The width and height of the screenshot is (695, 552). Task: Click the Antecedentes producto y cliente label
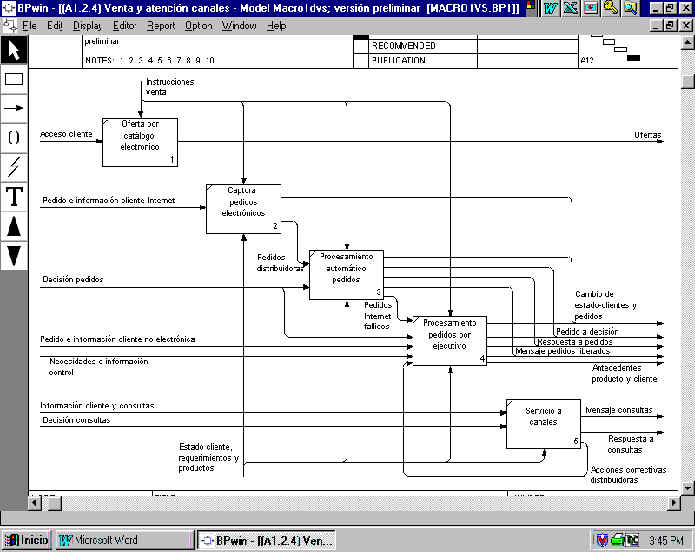(x=624, y=373)
